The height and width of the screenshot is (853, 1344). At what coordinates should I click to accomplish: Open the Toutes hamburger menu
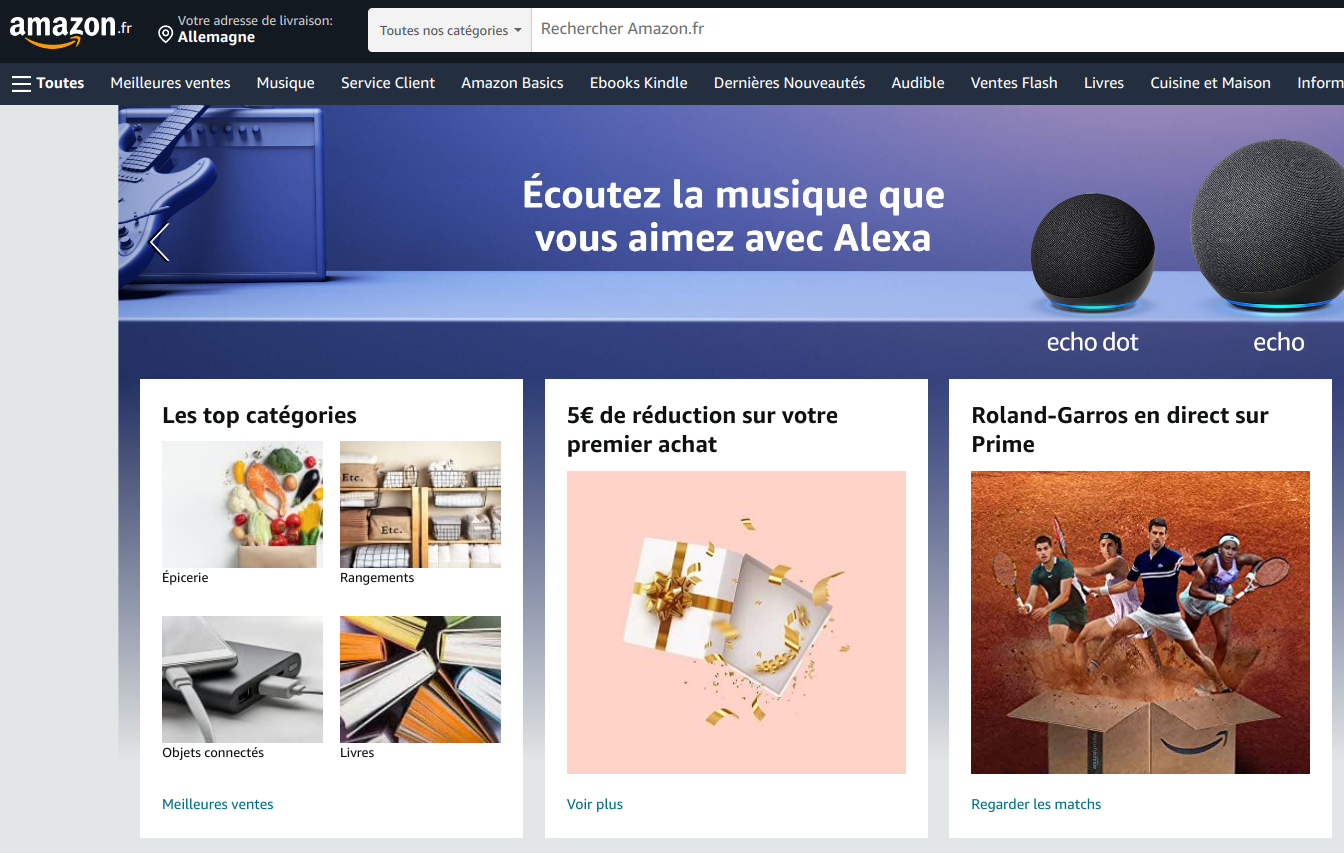click(x=48, y=83)
